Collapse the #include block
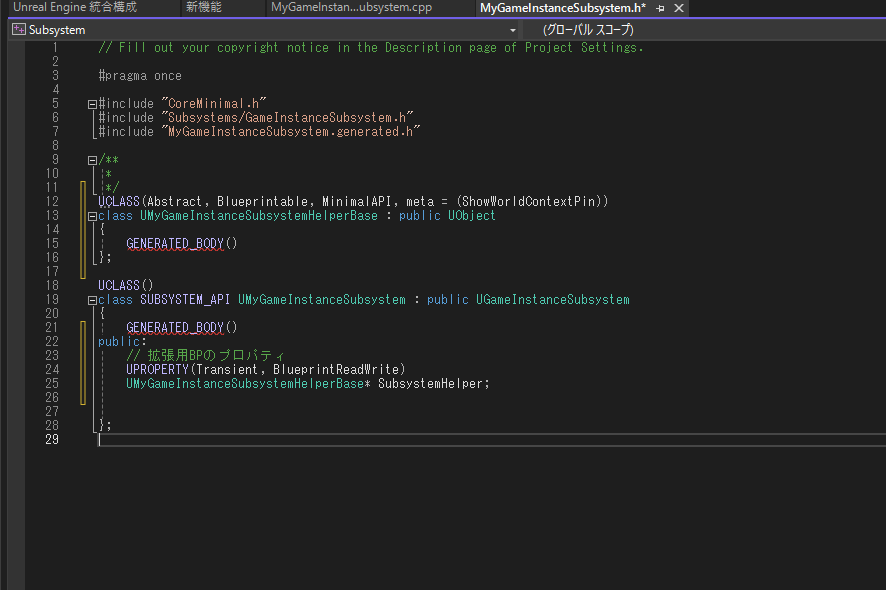The image size is (886, 590). 92,104
